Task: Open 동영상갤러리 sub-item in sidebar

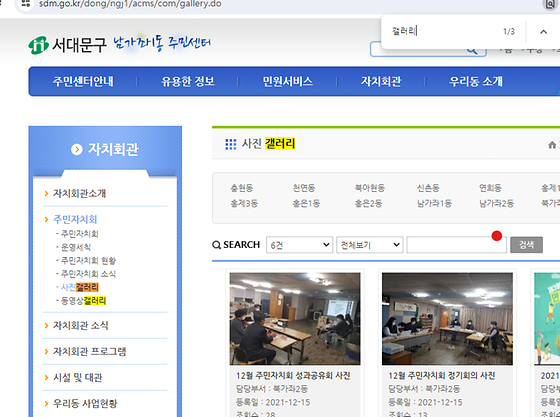Action: coord(83,301)
